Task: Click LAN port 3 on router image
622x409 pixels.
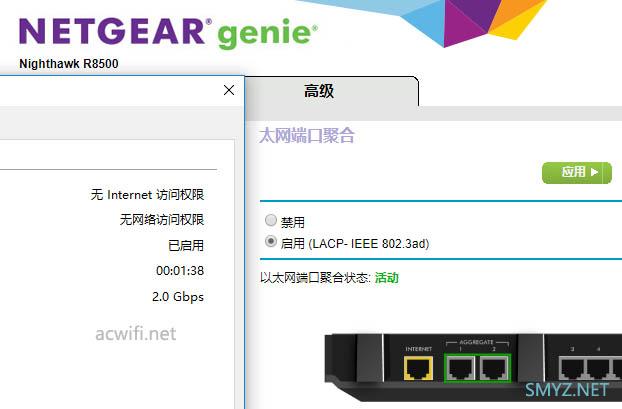Action: (573, 369)
